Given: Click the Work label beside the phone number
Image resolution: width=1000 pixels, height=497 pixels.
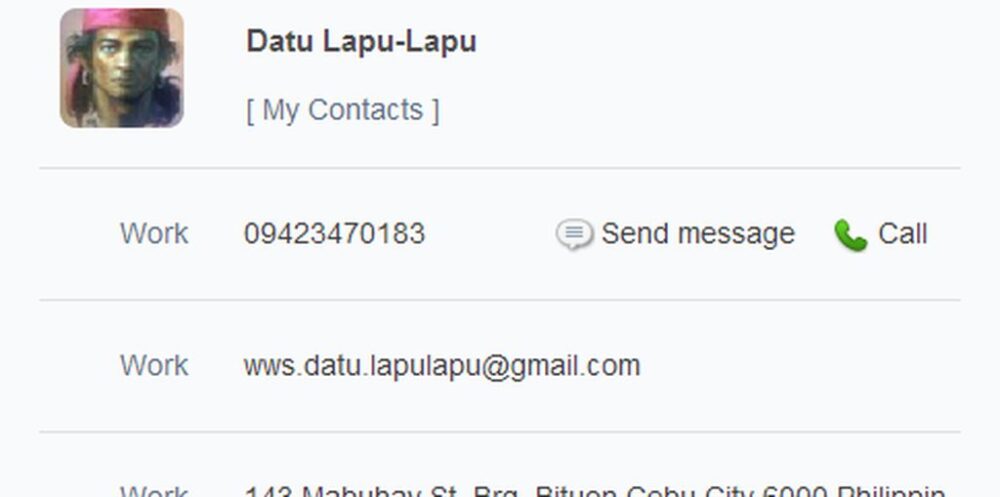Looking at the screenshot, I should (154, 234).
